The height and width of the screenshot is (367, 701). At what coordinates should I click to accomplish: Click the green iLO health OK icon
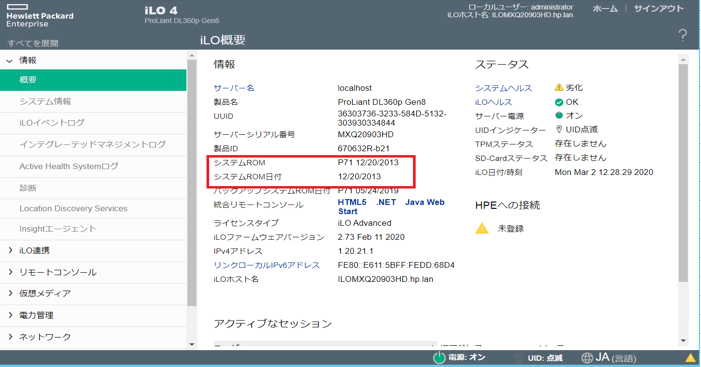[559, 102]
